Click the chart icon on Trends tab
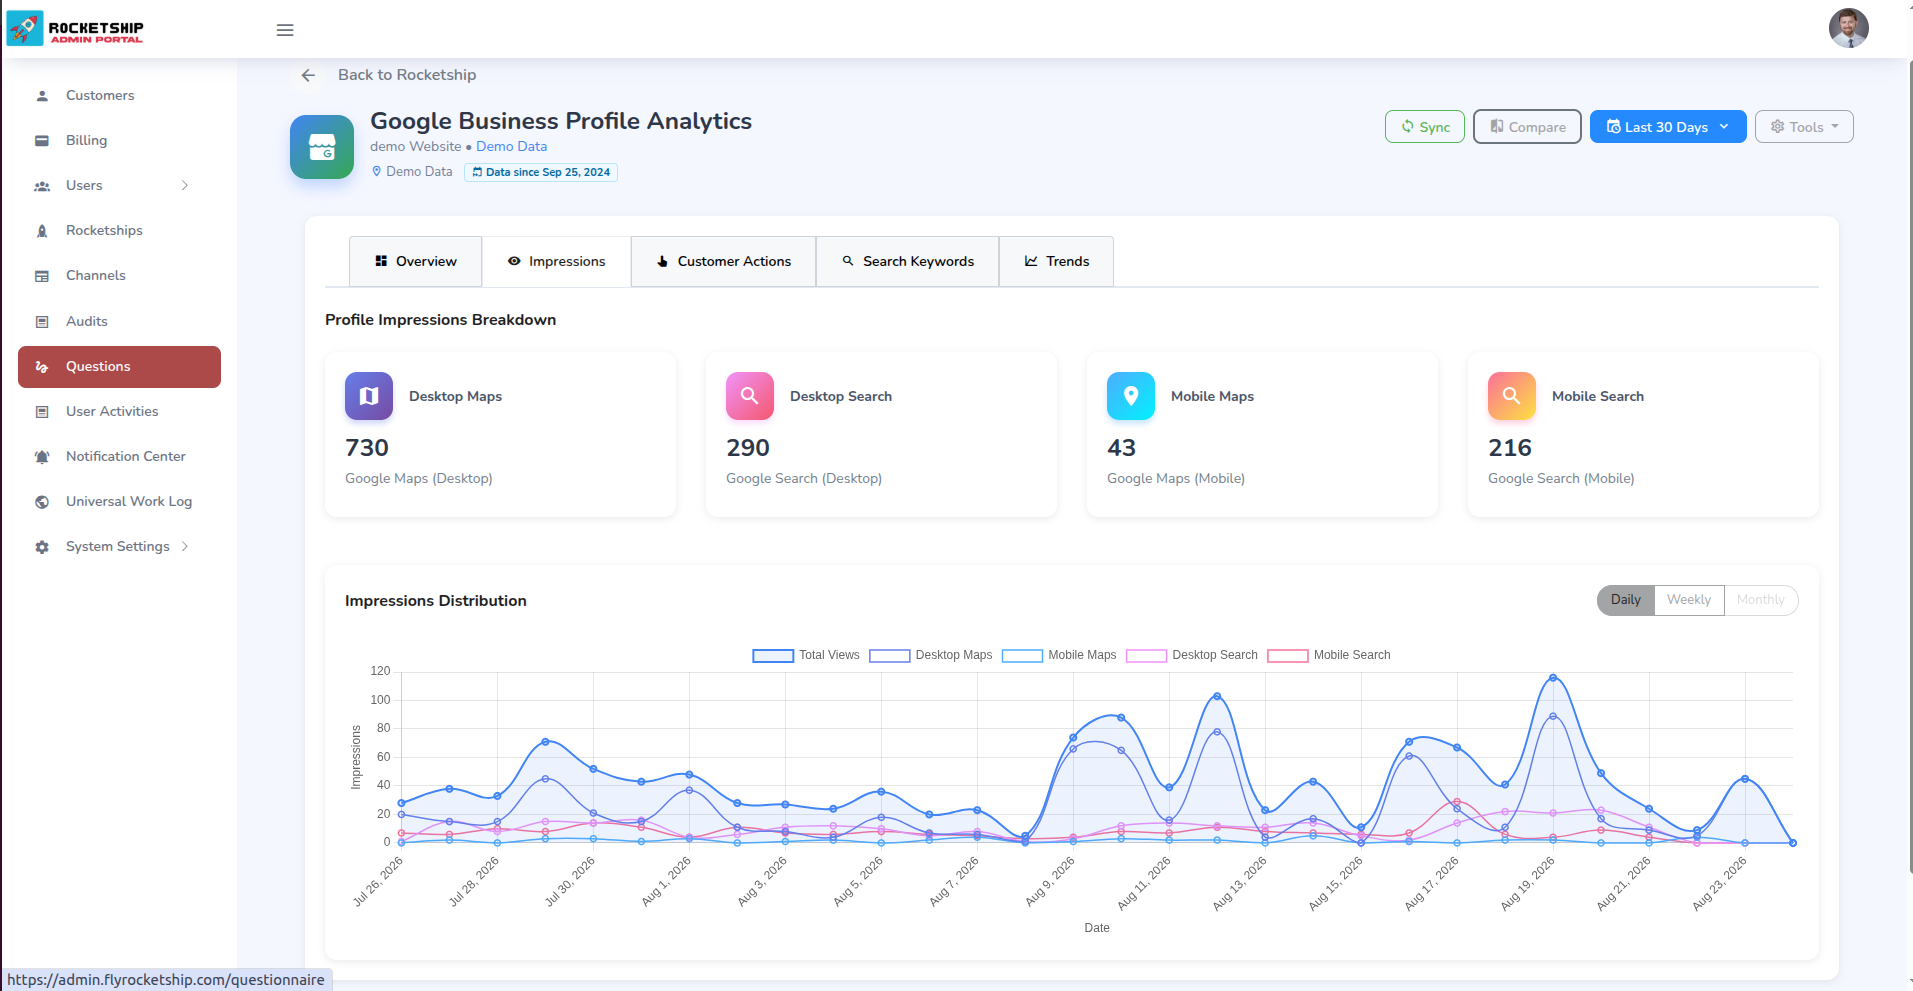Screen dimensions: 1913x991 [x=1031, y=261]
